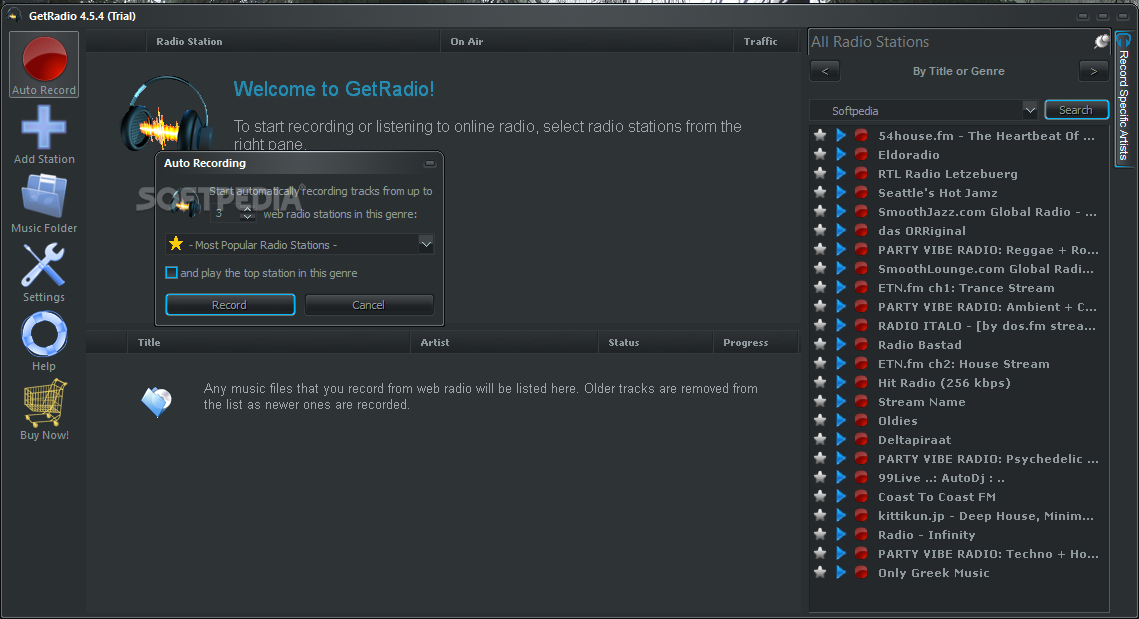
Task: Select the Radio Bastad station name
Action: (919, 344)
